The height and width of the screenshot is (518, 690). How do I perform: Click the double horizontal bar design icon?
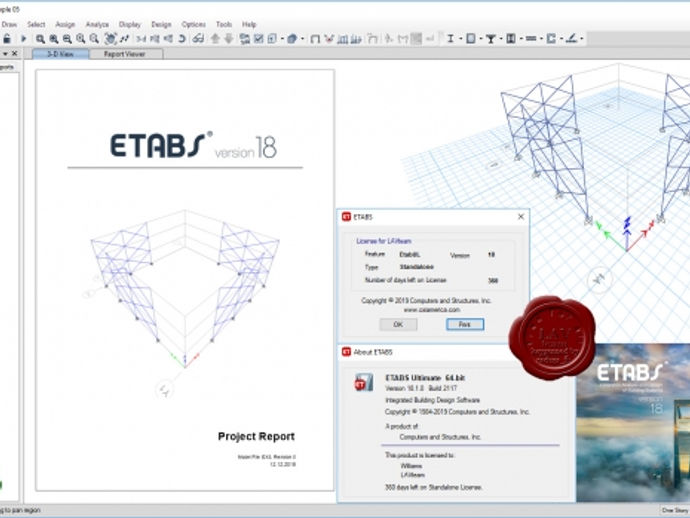[531, 39]
